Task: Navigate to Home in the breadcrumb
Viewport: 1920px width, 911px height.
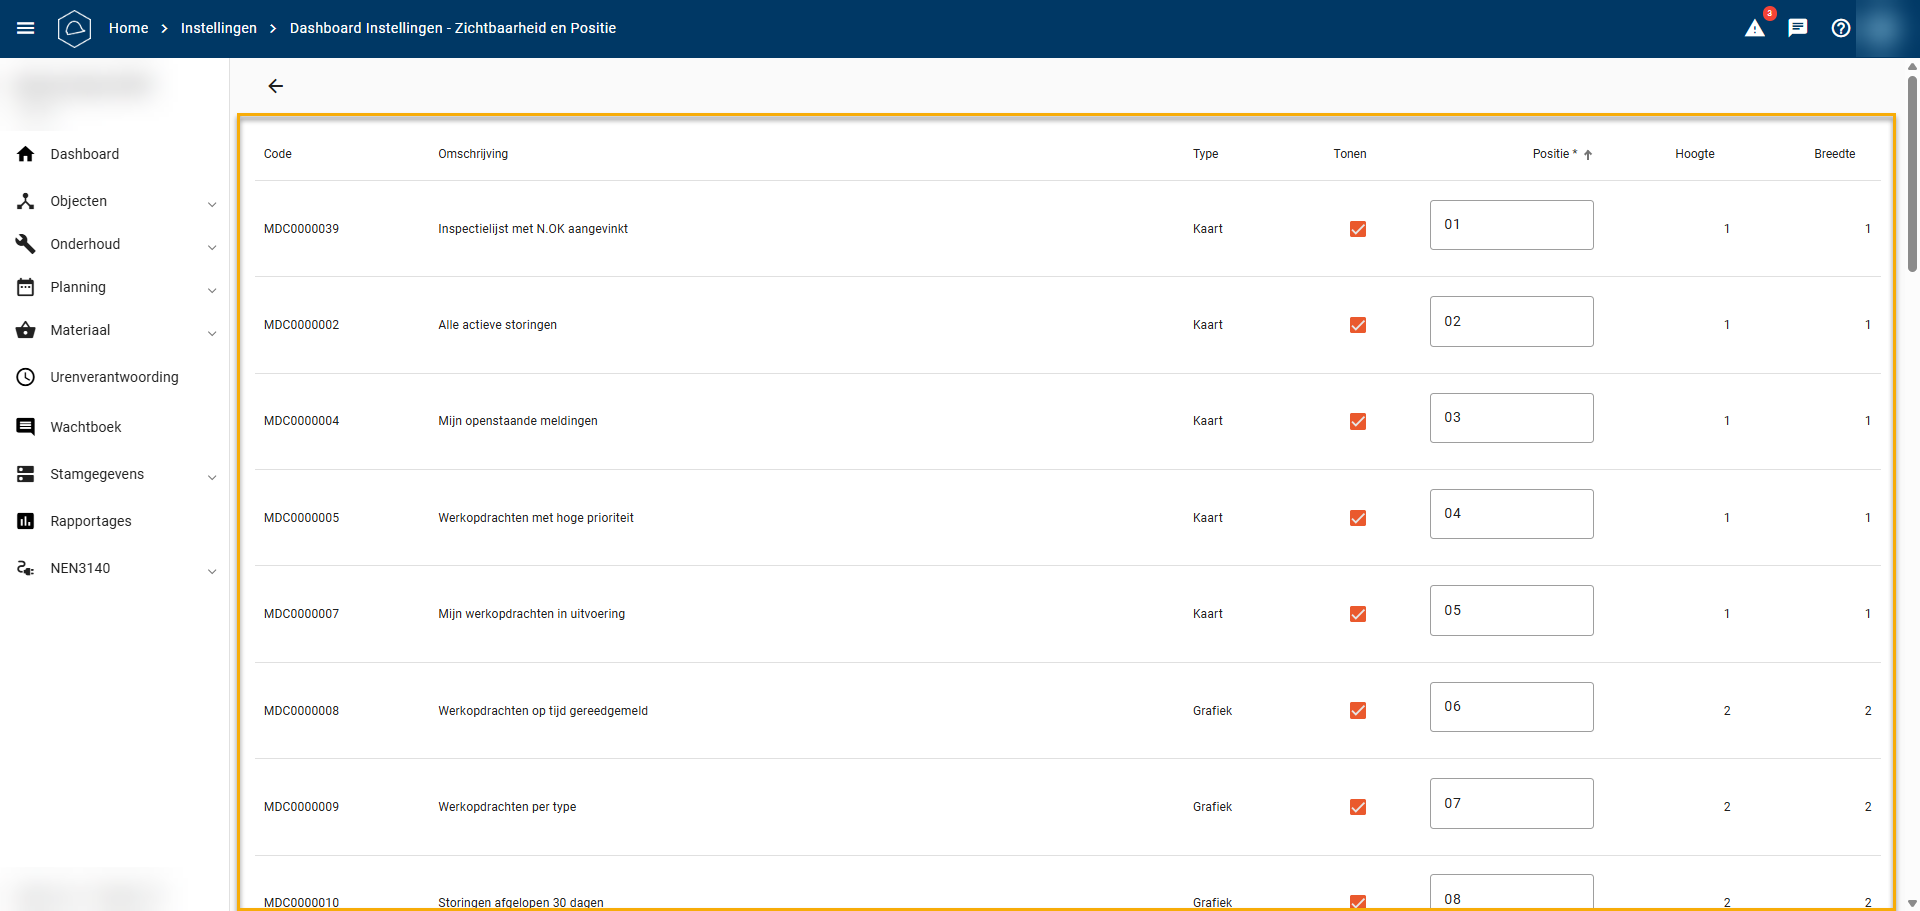Action: pos(128,28)
